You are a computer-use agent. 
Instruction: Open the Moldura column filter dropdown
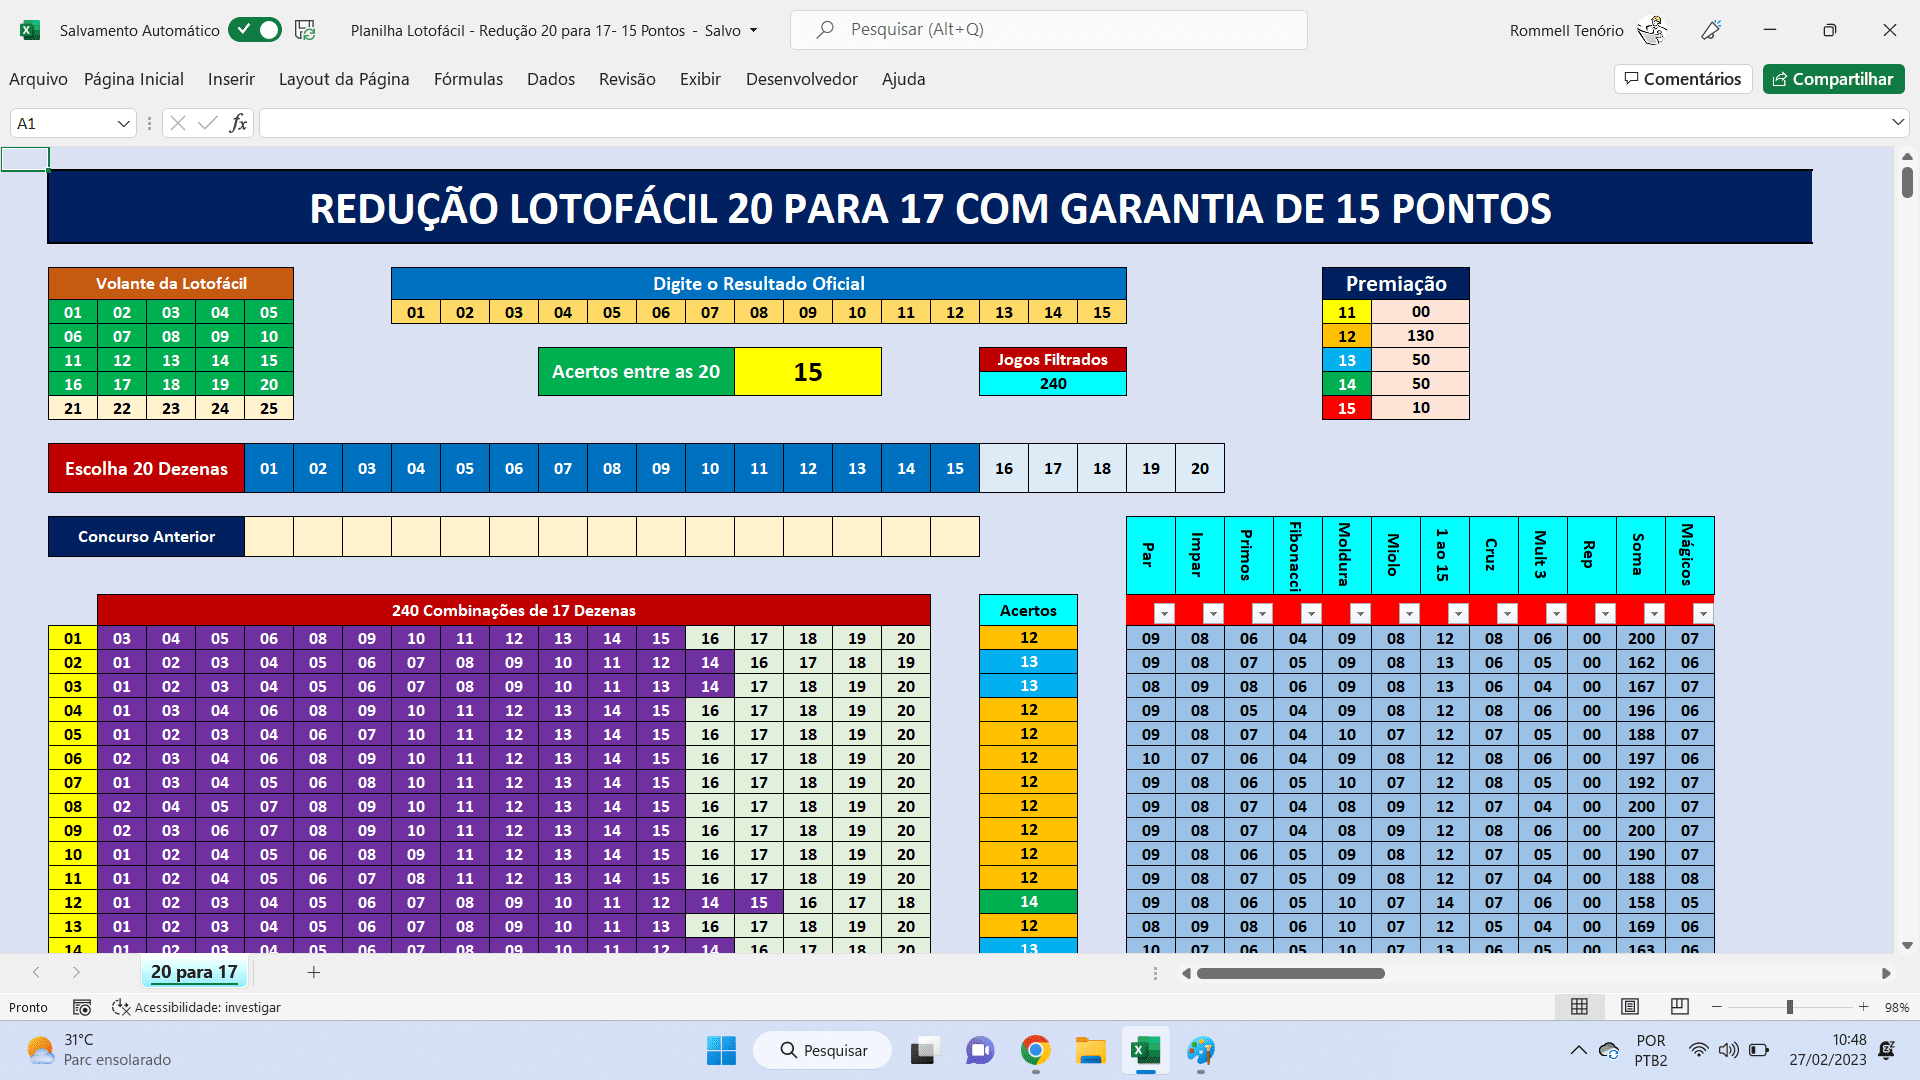point(1360,613)
